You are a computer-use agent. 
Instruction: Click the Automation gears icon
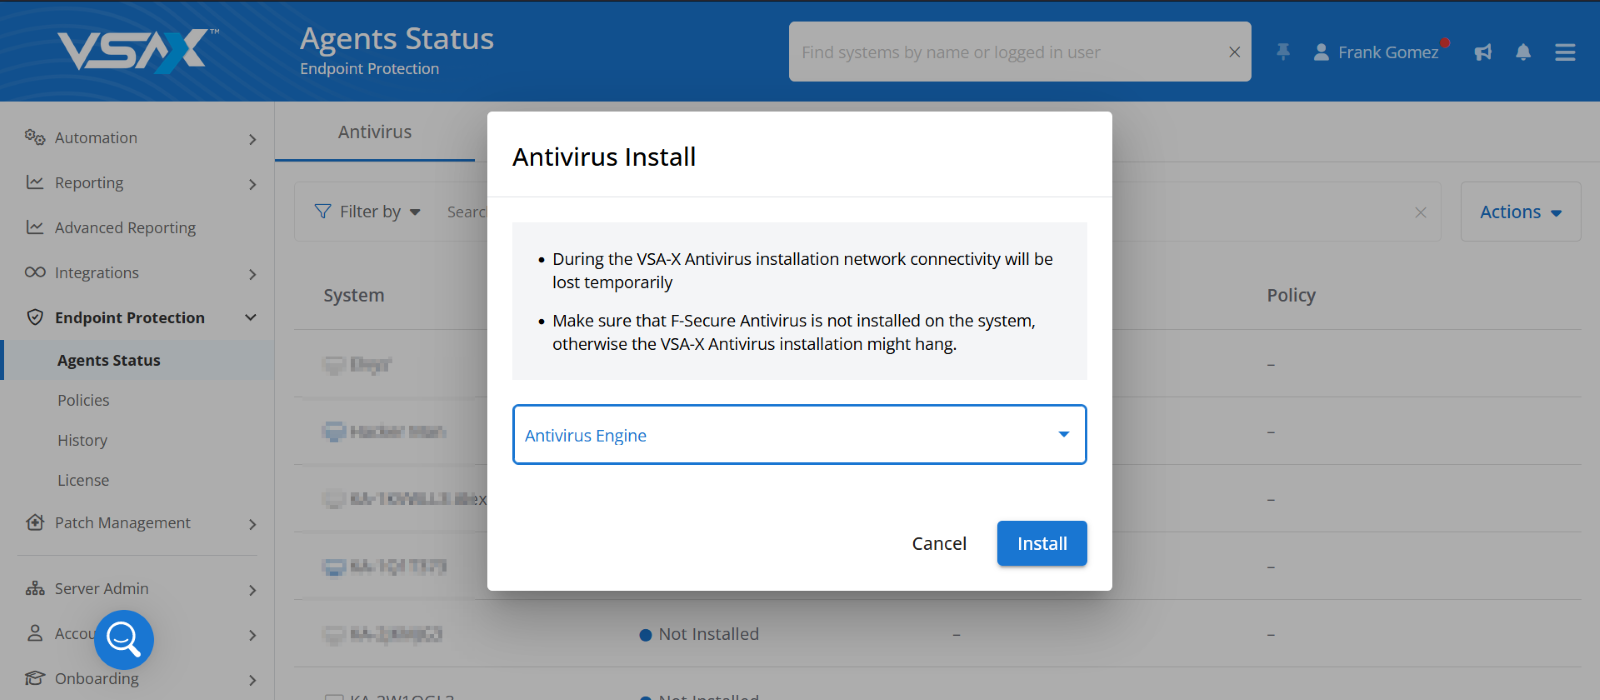35,137
